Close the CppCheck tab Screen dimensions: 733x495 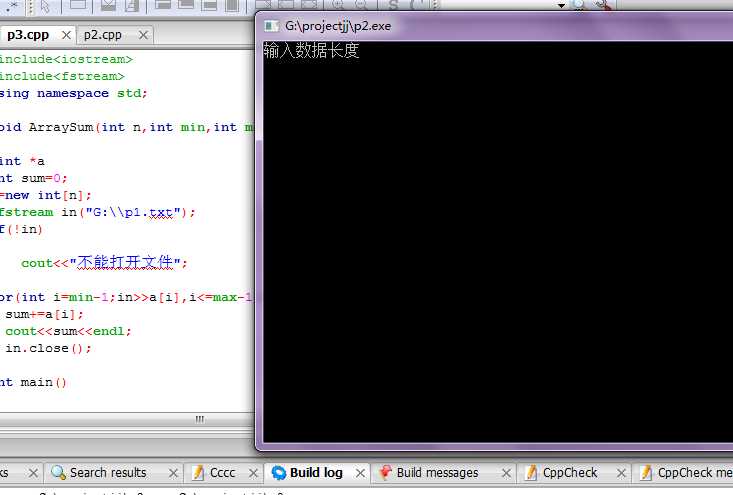pyautogui.click(x=621, y=473)
